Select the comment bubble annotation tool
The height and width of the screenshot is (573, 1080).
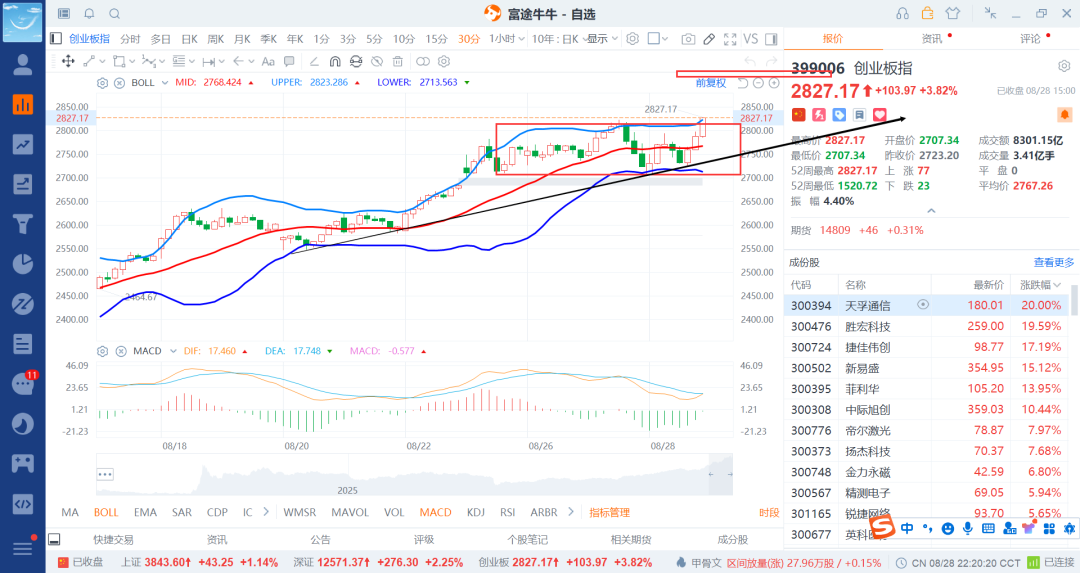289,61
